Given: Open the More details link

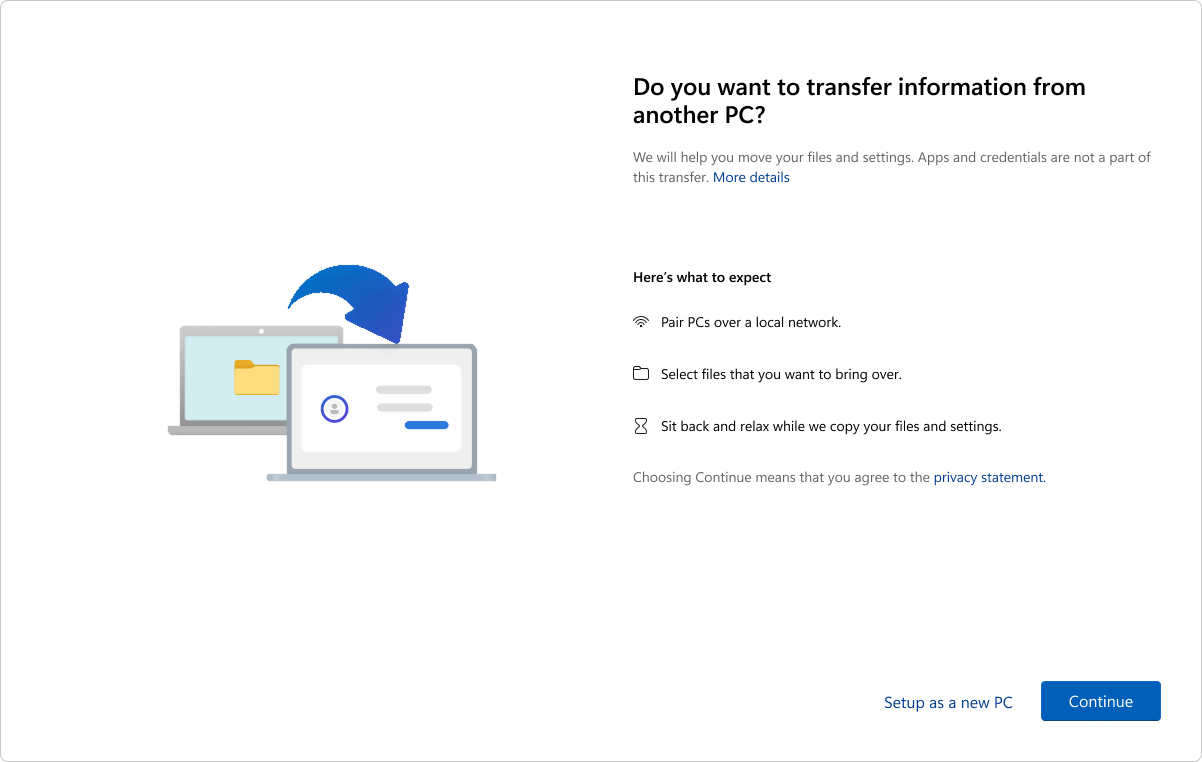Looking at the screenshot, I should (x=751, y=177).
